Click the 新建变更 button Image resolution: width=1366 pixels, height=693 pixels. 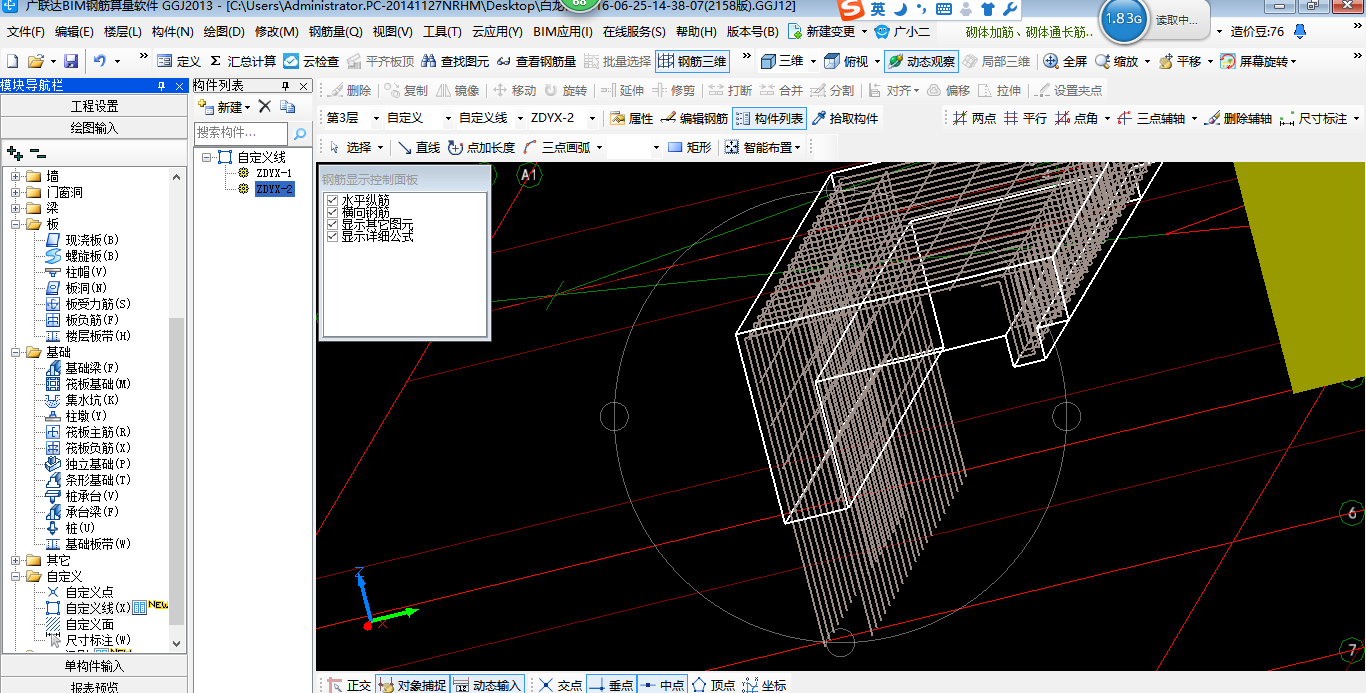pos(828,31)
